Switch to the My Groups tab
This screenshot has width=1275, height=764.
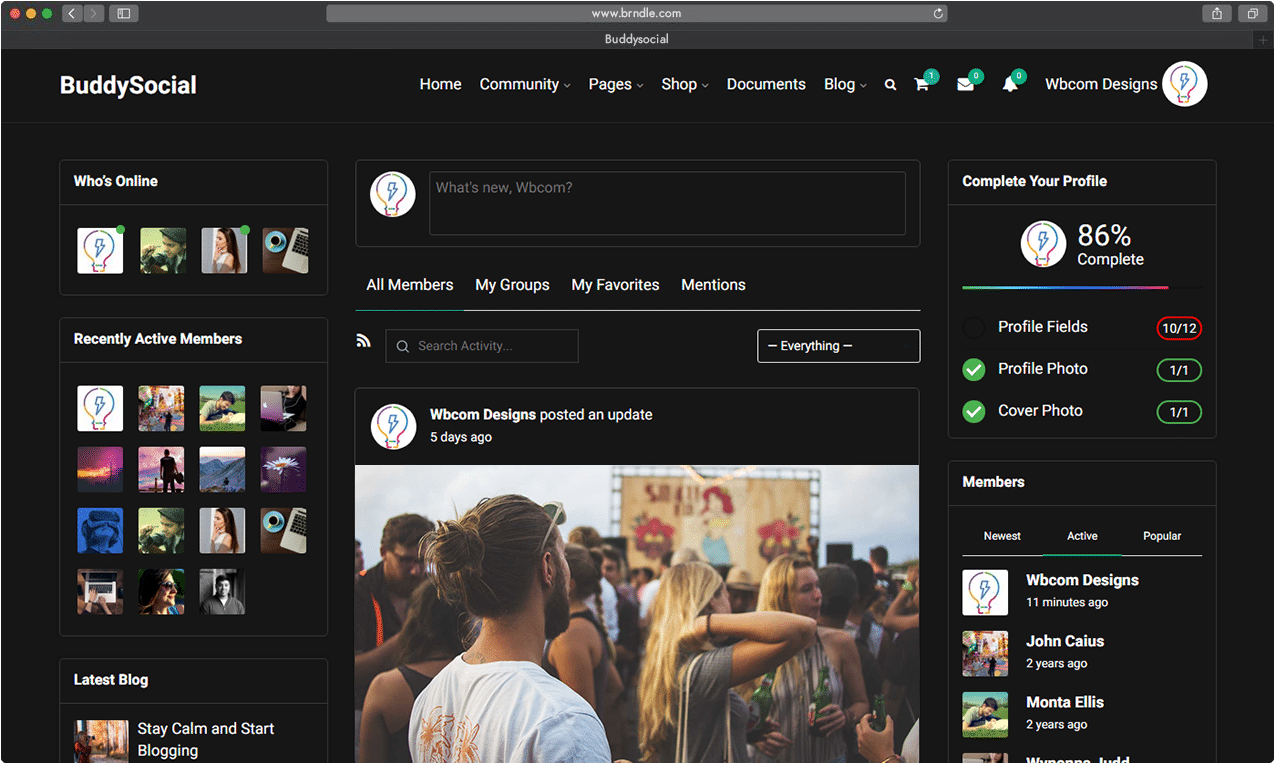512,285
